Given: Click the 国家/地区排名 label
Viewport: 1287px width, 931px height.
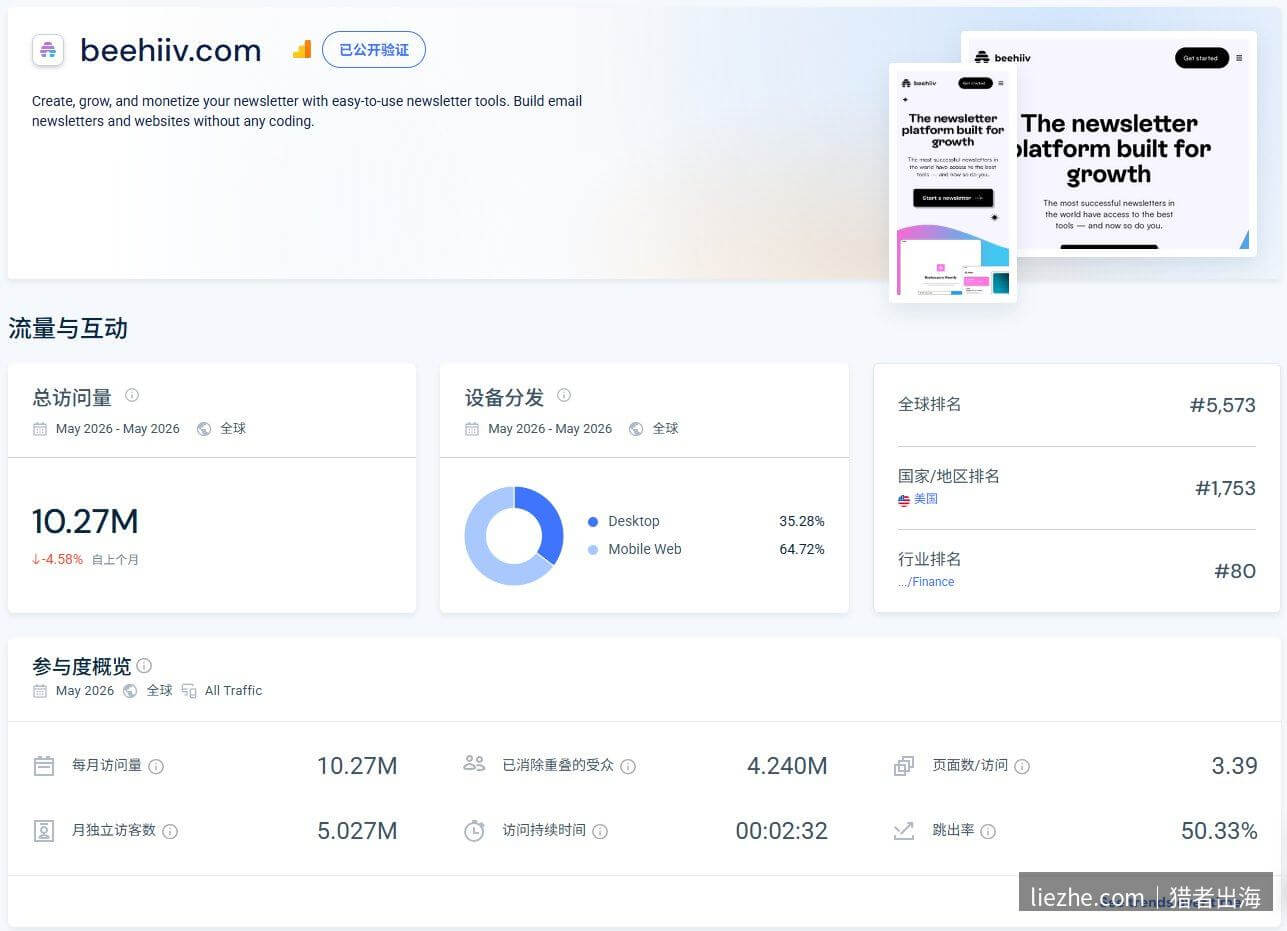Looking at the screenshot, I should (x=949, y=476).
